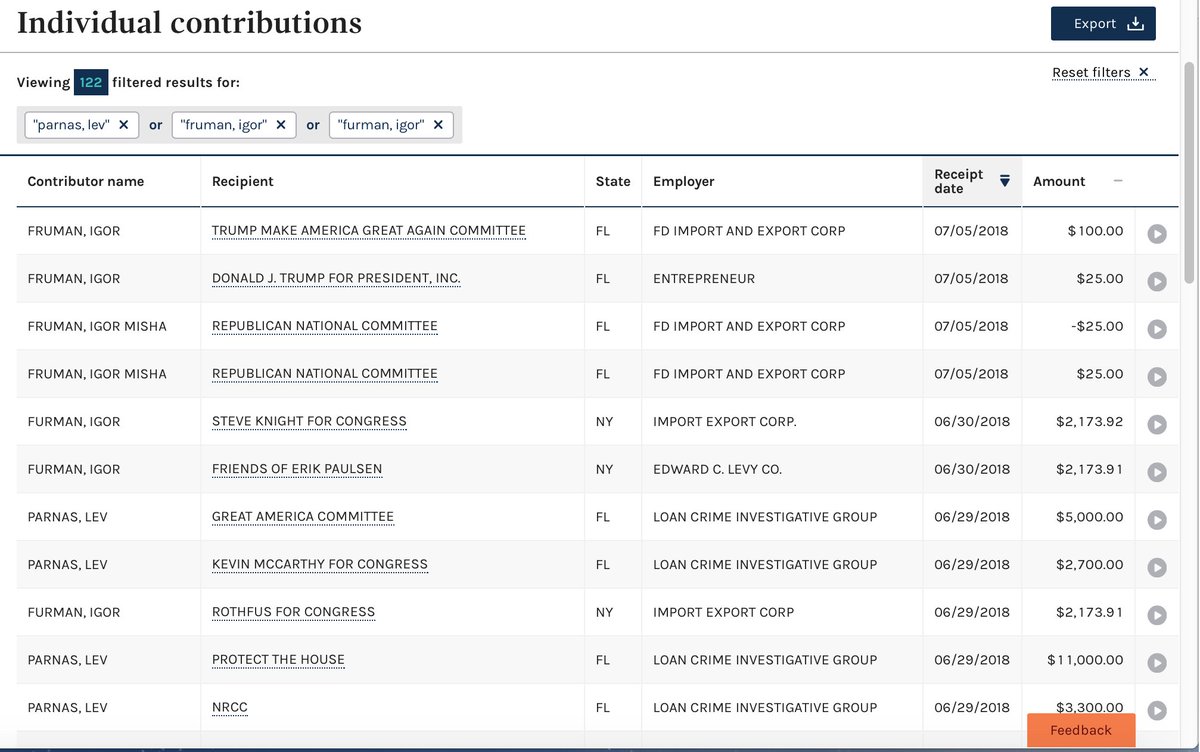This screenshot has width=1200, height=752.
Task: Expand details for Steve Knight for Congress row
Action: 1157,425
